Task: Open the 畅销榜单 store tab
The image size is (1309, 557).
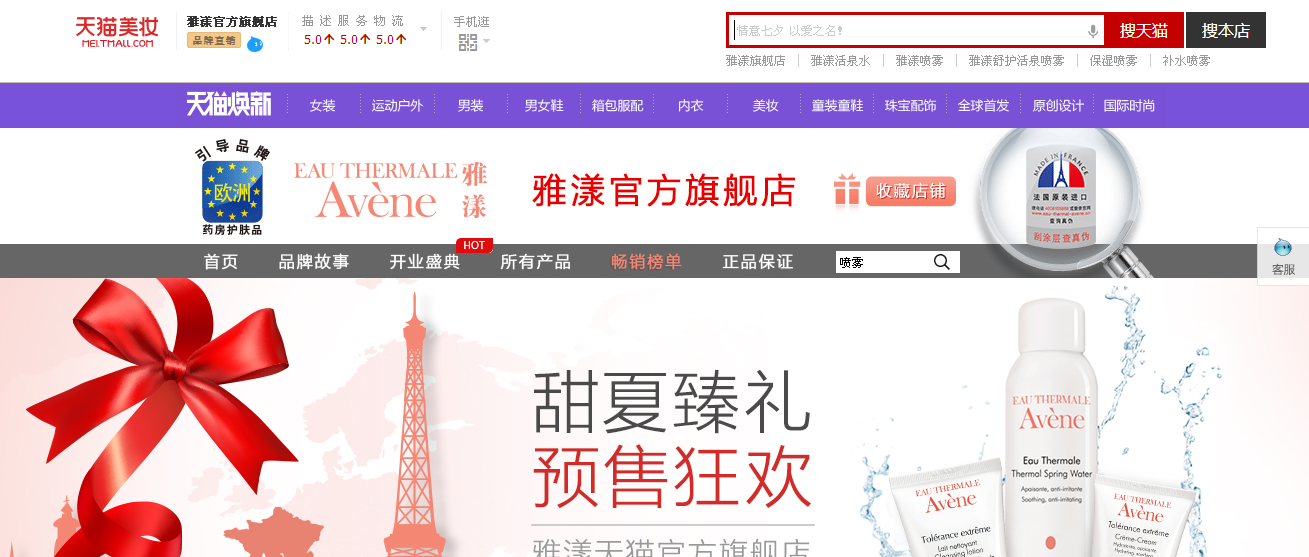Action: coord(647,262)
